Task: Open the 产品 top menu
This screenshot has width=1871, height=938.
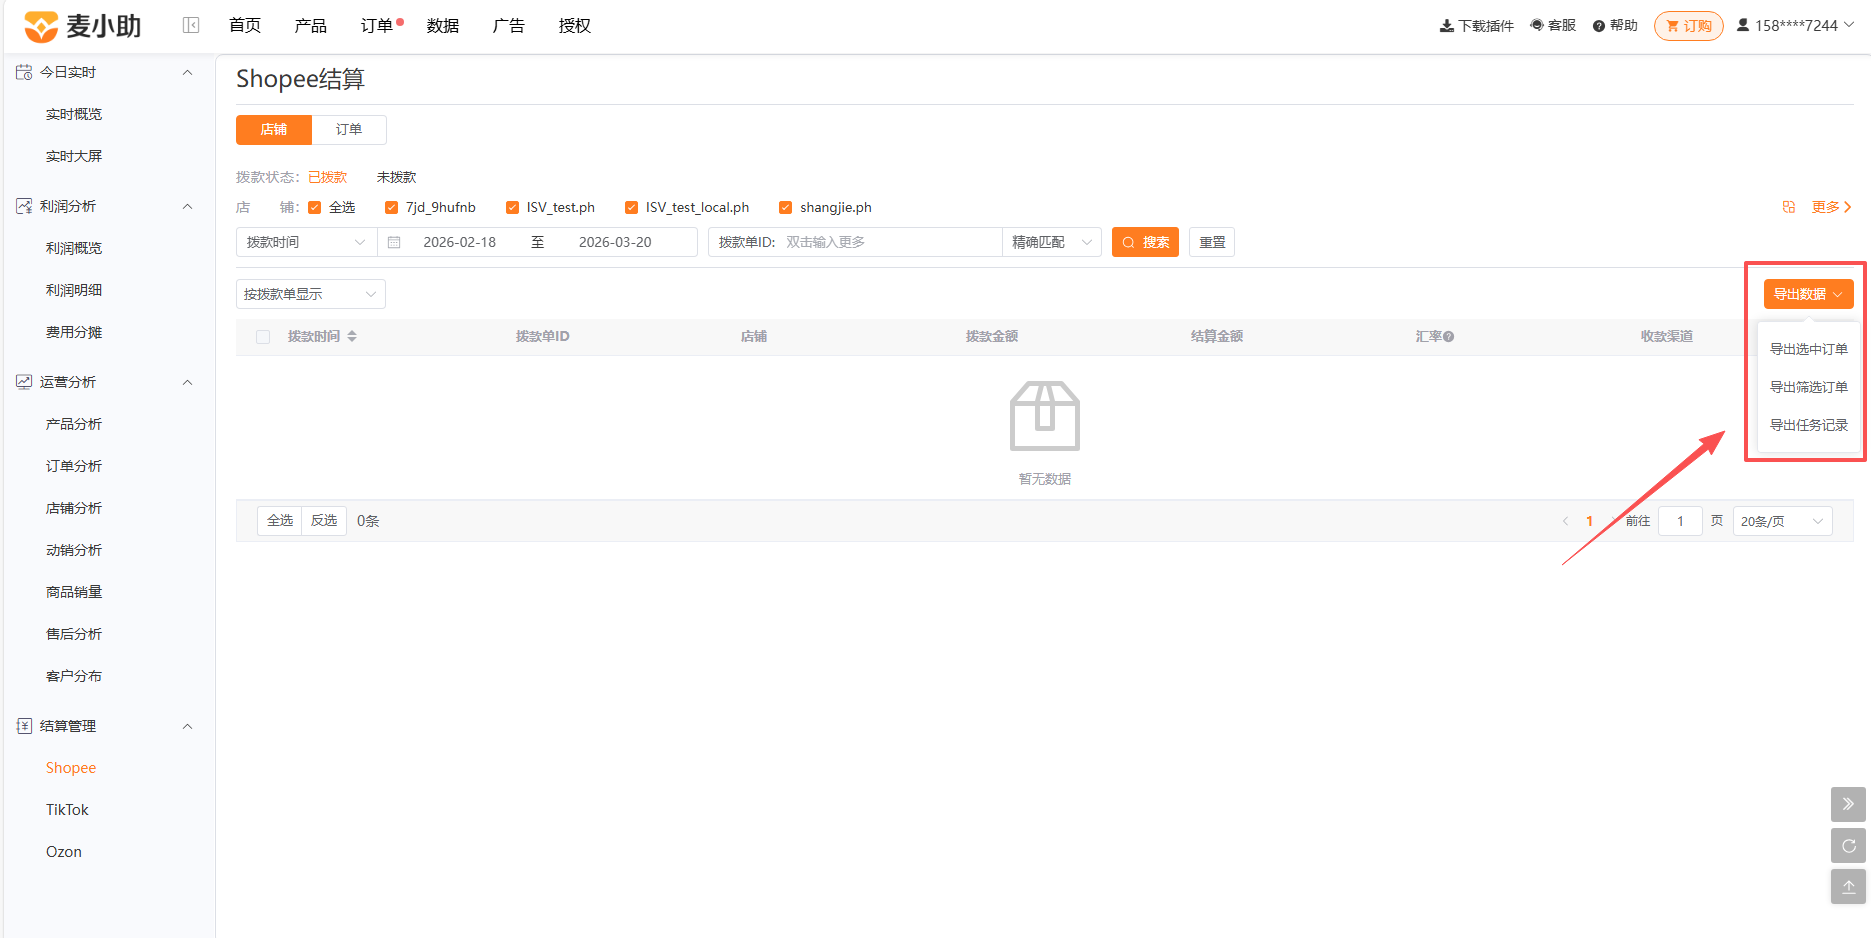Action: [x=311, y=26]
